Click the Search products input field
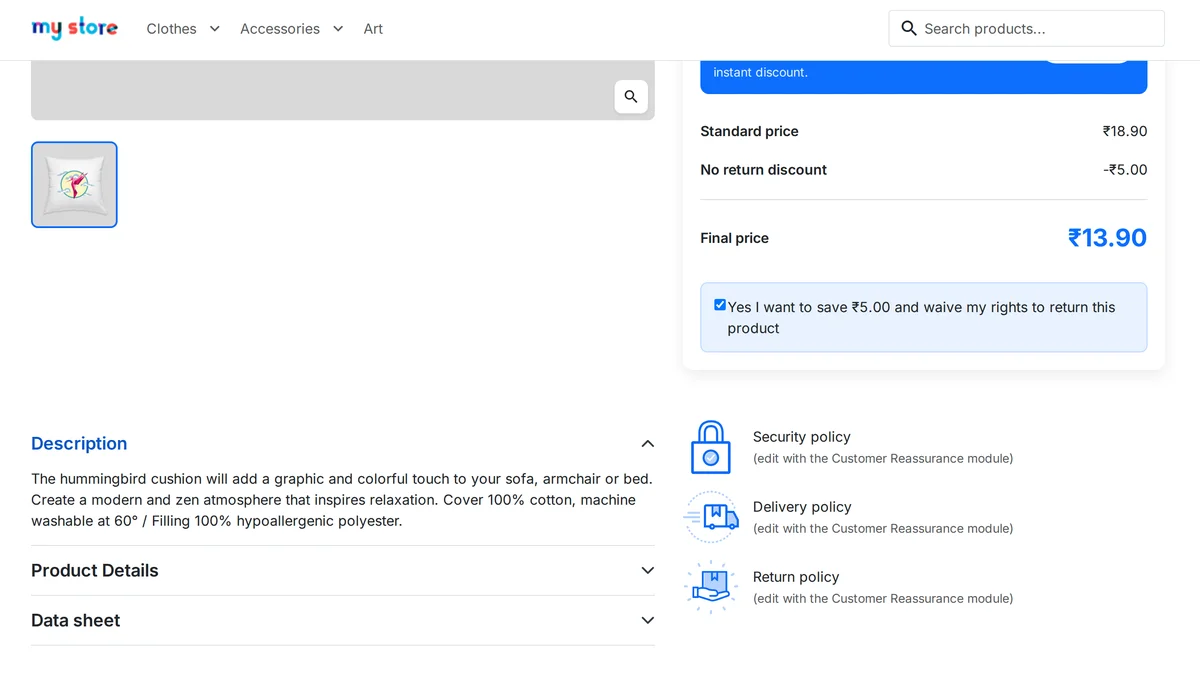The height and width of the screenshot is (674, 1200). (x=1026, y=28)
